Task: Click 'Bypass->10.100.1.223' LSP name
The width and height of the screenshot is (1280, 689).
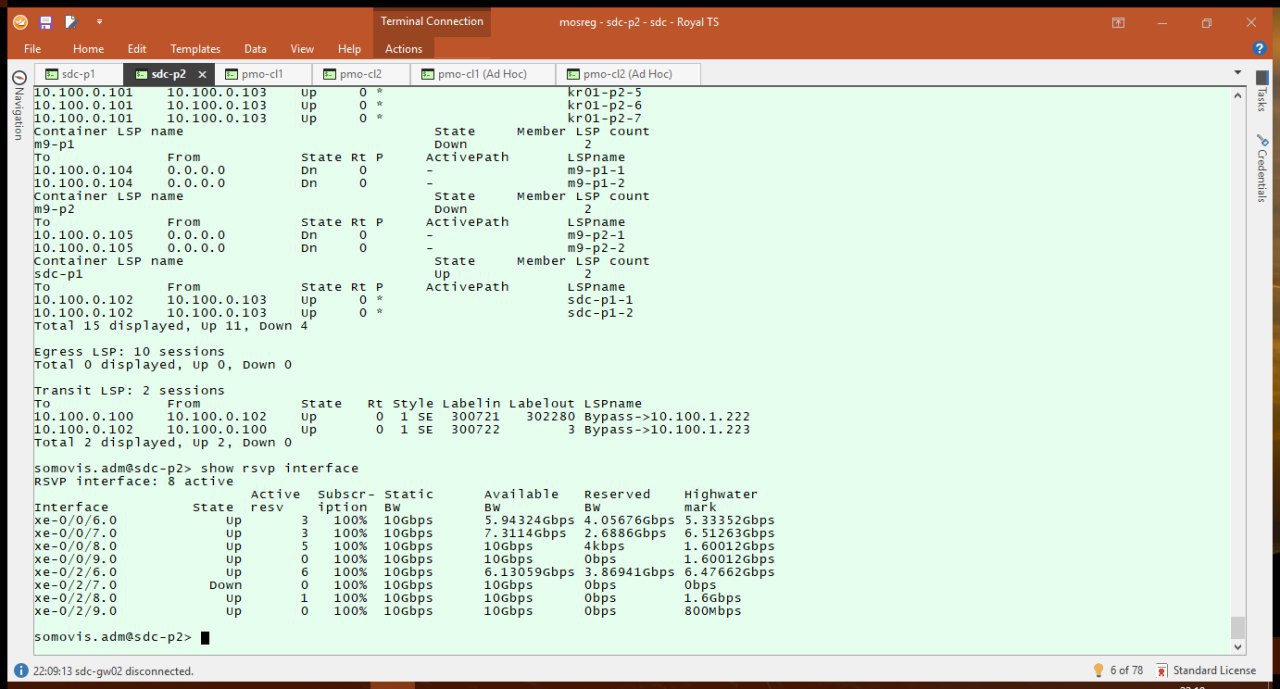Action: [667, 429]
